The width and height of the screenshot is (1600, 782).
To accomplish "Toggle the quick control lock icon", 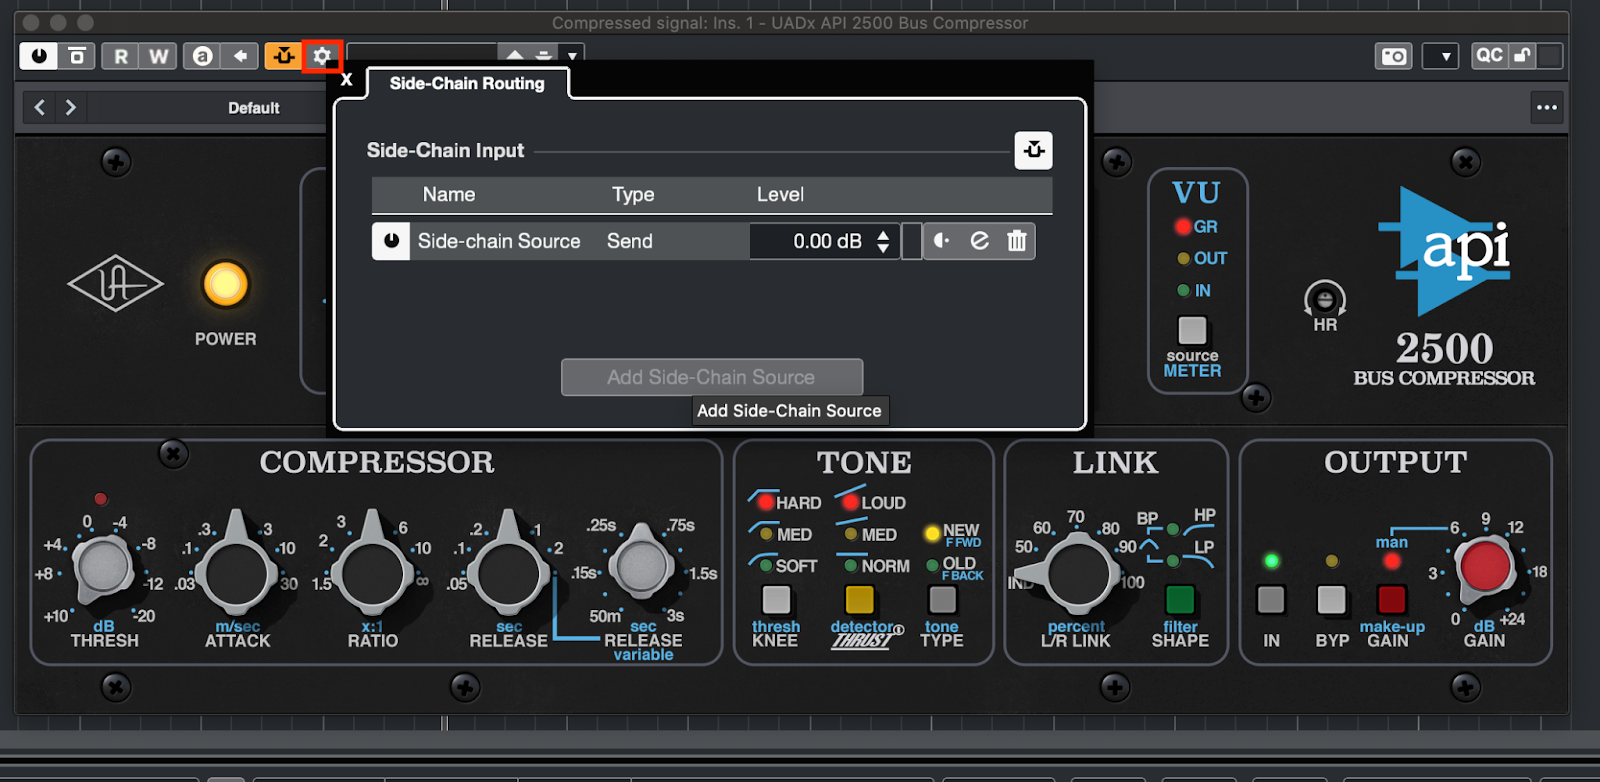I will pyautogui.click(x=1522, y=56).
